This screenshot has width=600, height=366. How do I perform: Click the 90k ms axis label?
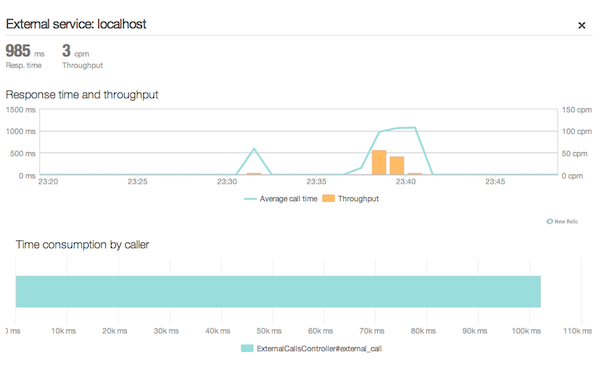point(475,331)
